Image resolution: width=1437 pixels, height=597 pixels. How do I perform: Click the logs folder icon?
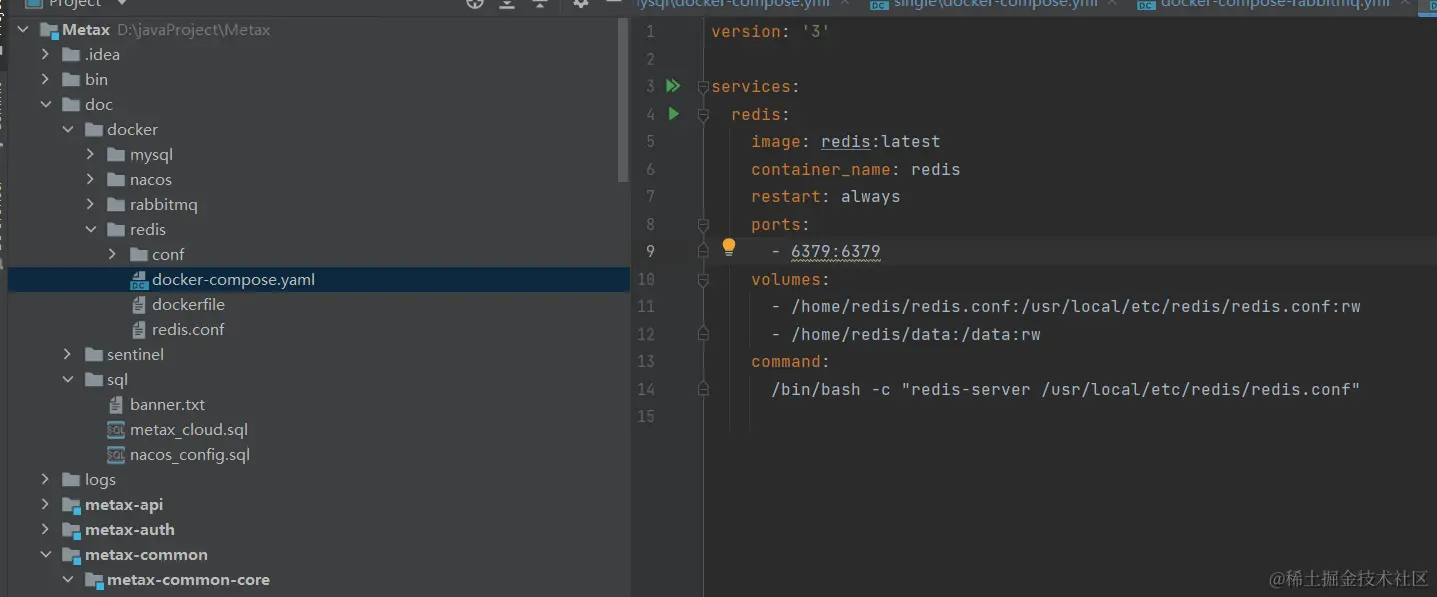coord(71,480)
